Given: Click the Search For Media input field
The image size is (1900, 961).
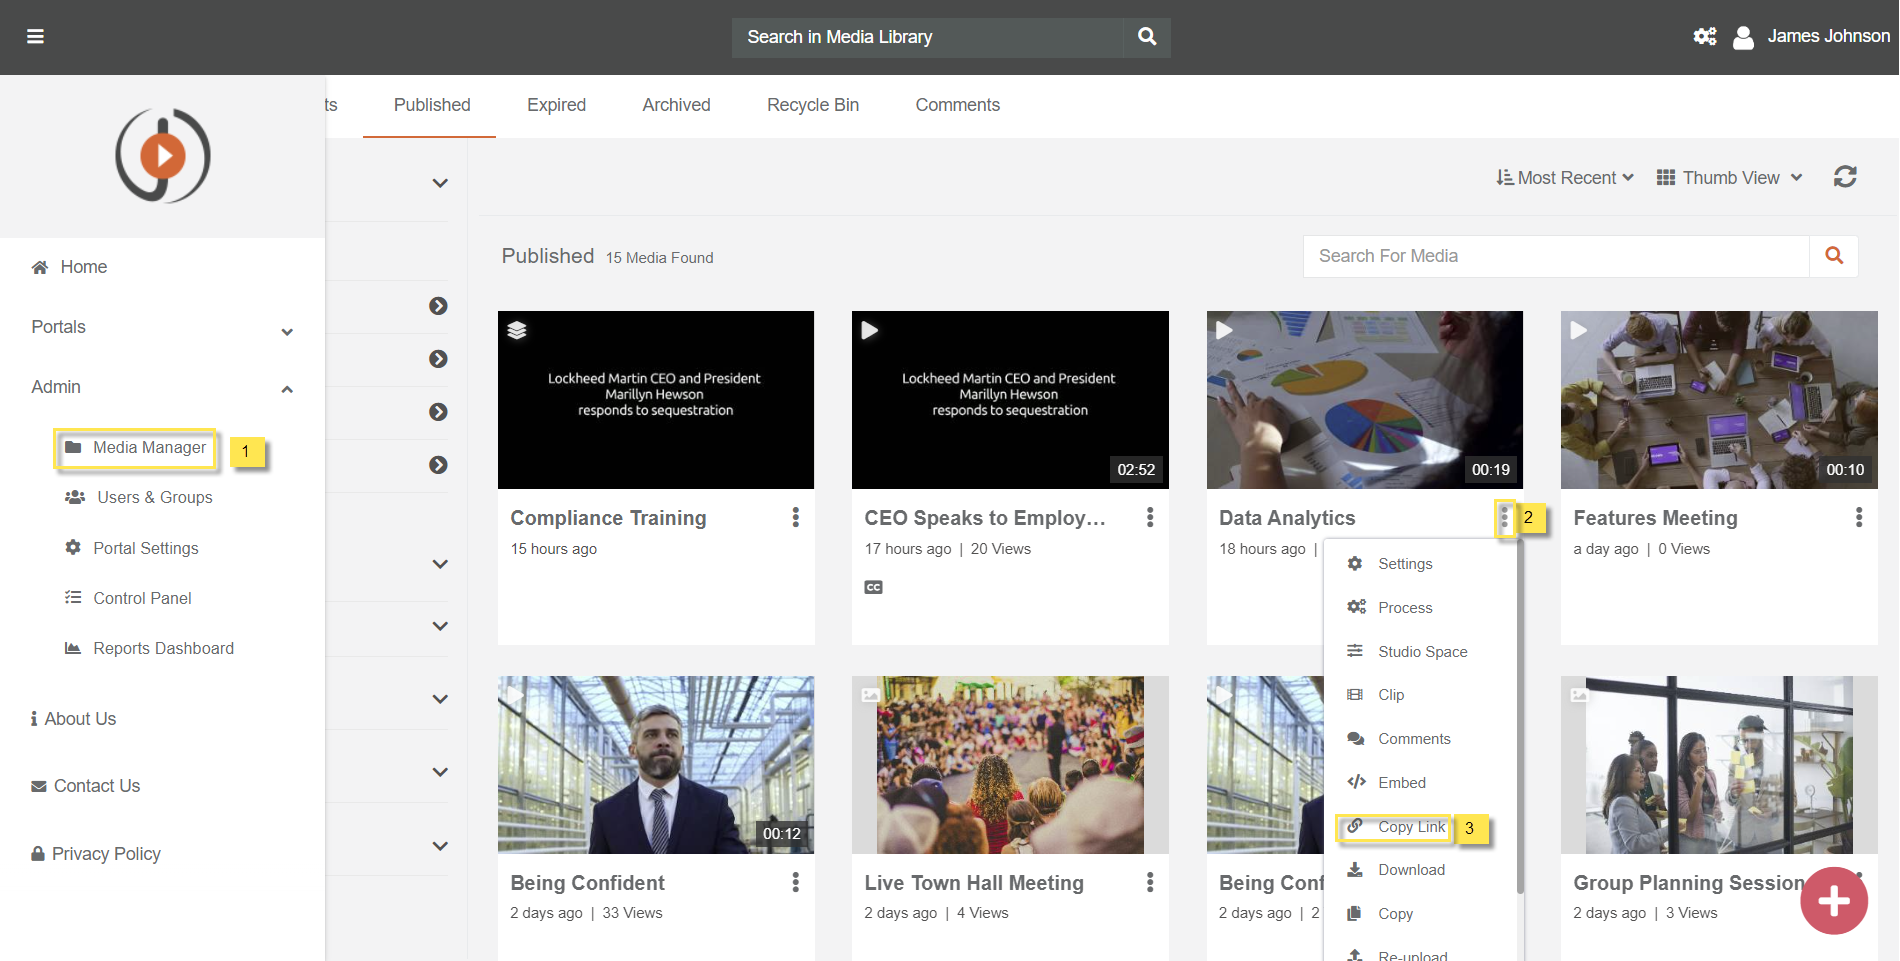Looking at the screenshot, I should click(1555, 256).
